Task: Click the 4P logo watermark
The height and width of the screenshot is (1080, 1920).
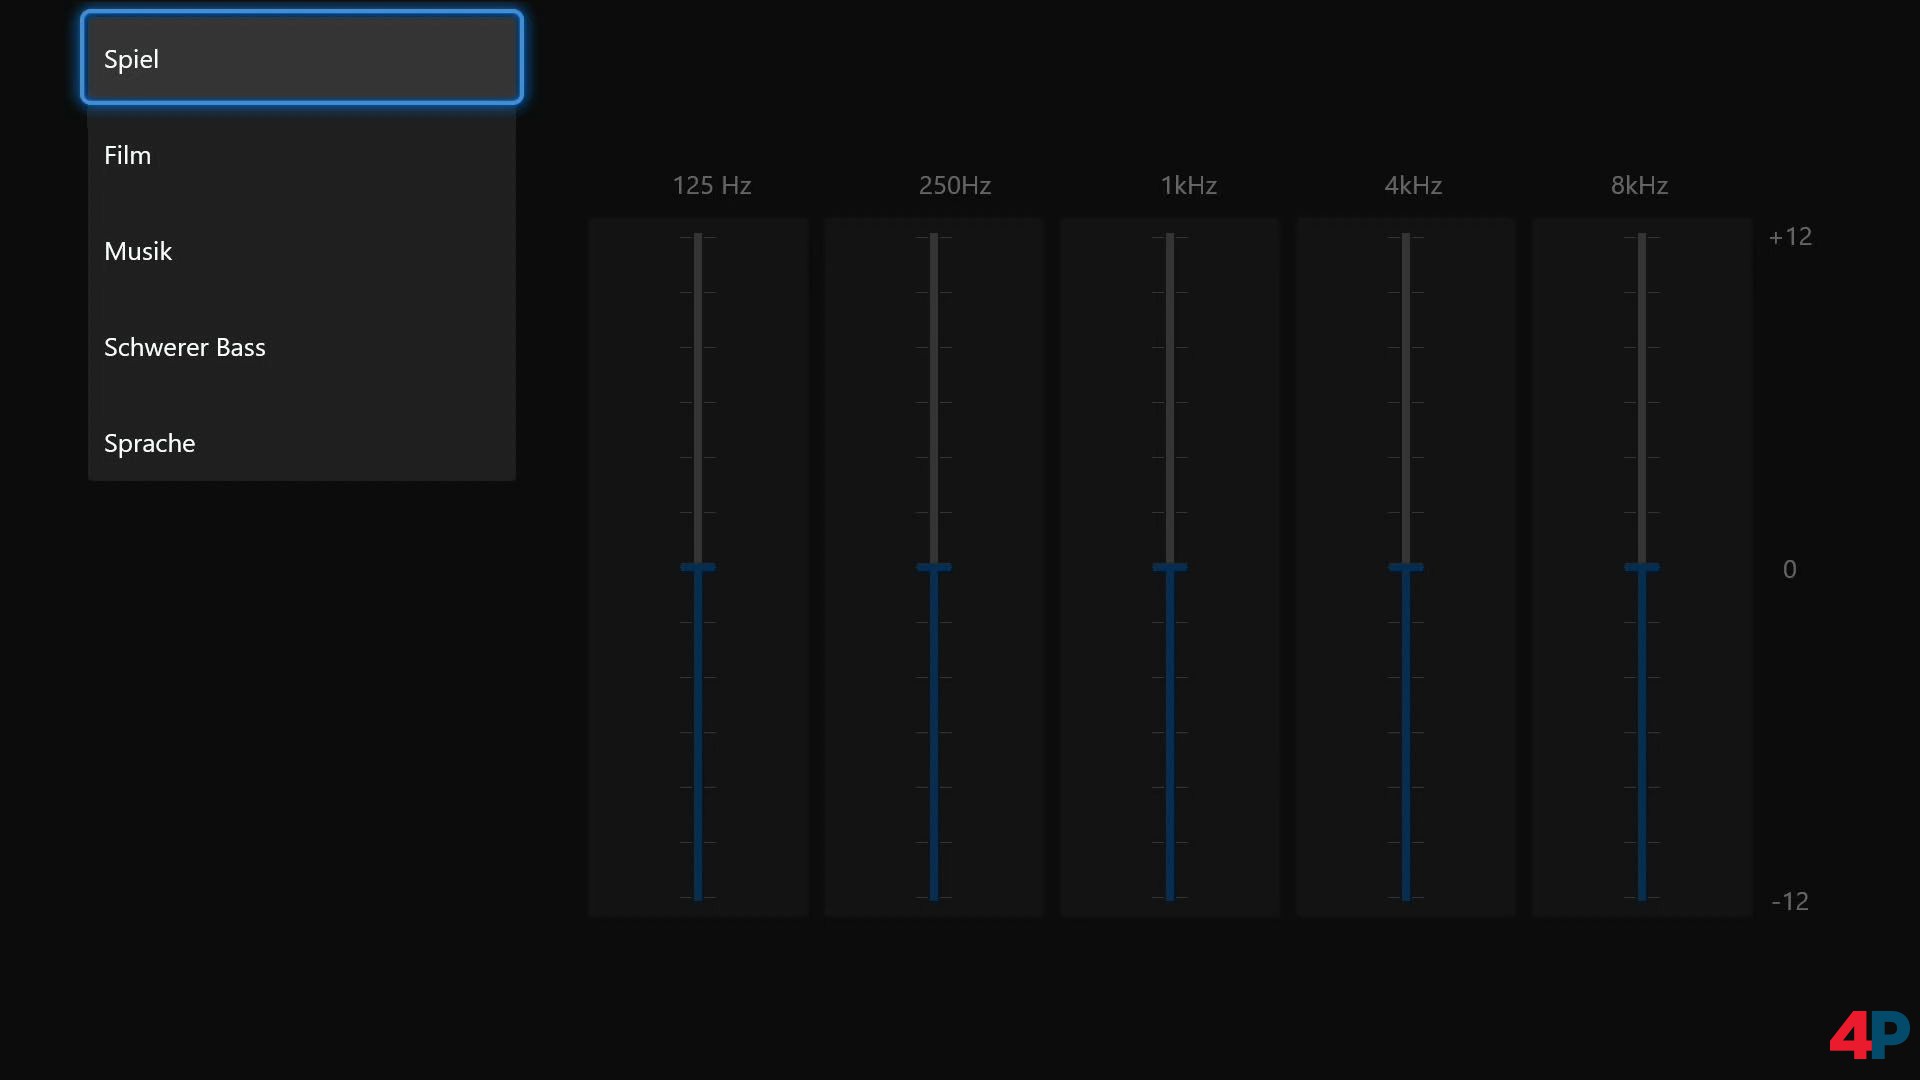Action: pyautogui.click(x=1869, y=1034)
